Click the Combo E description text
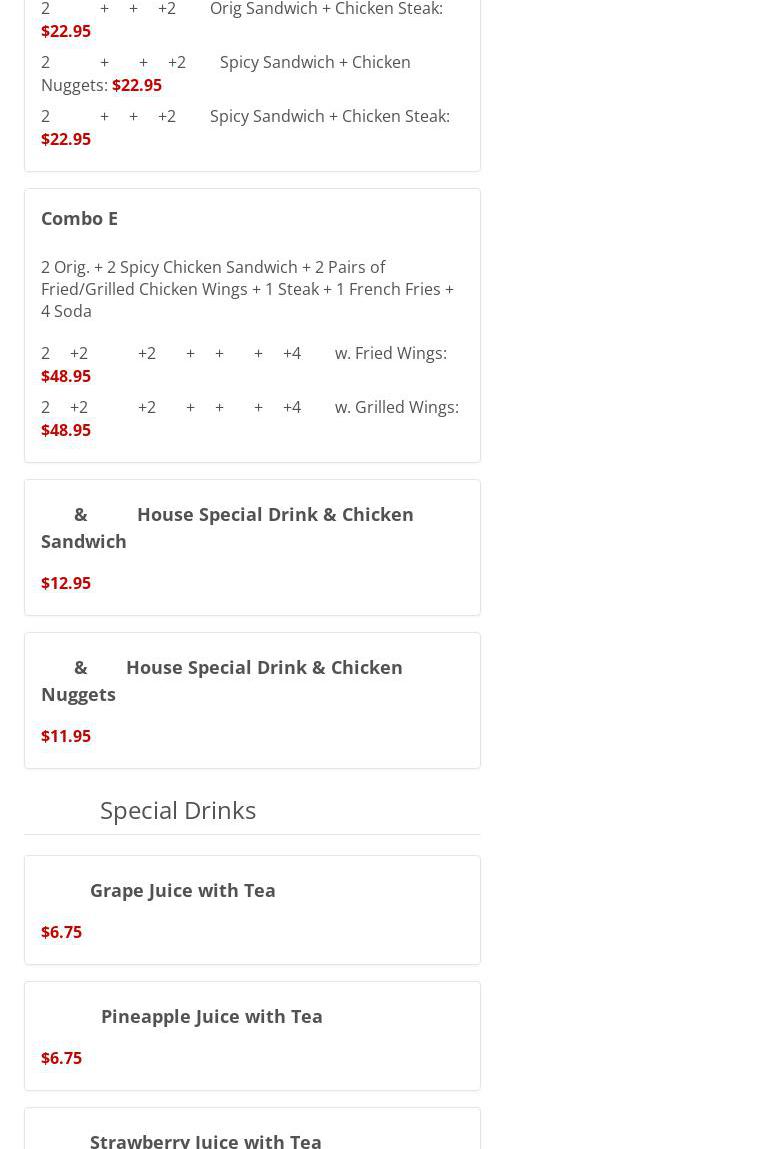Screen dimensions: 770x1149 pos(247,289)
